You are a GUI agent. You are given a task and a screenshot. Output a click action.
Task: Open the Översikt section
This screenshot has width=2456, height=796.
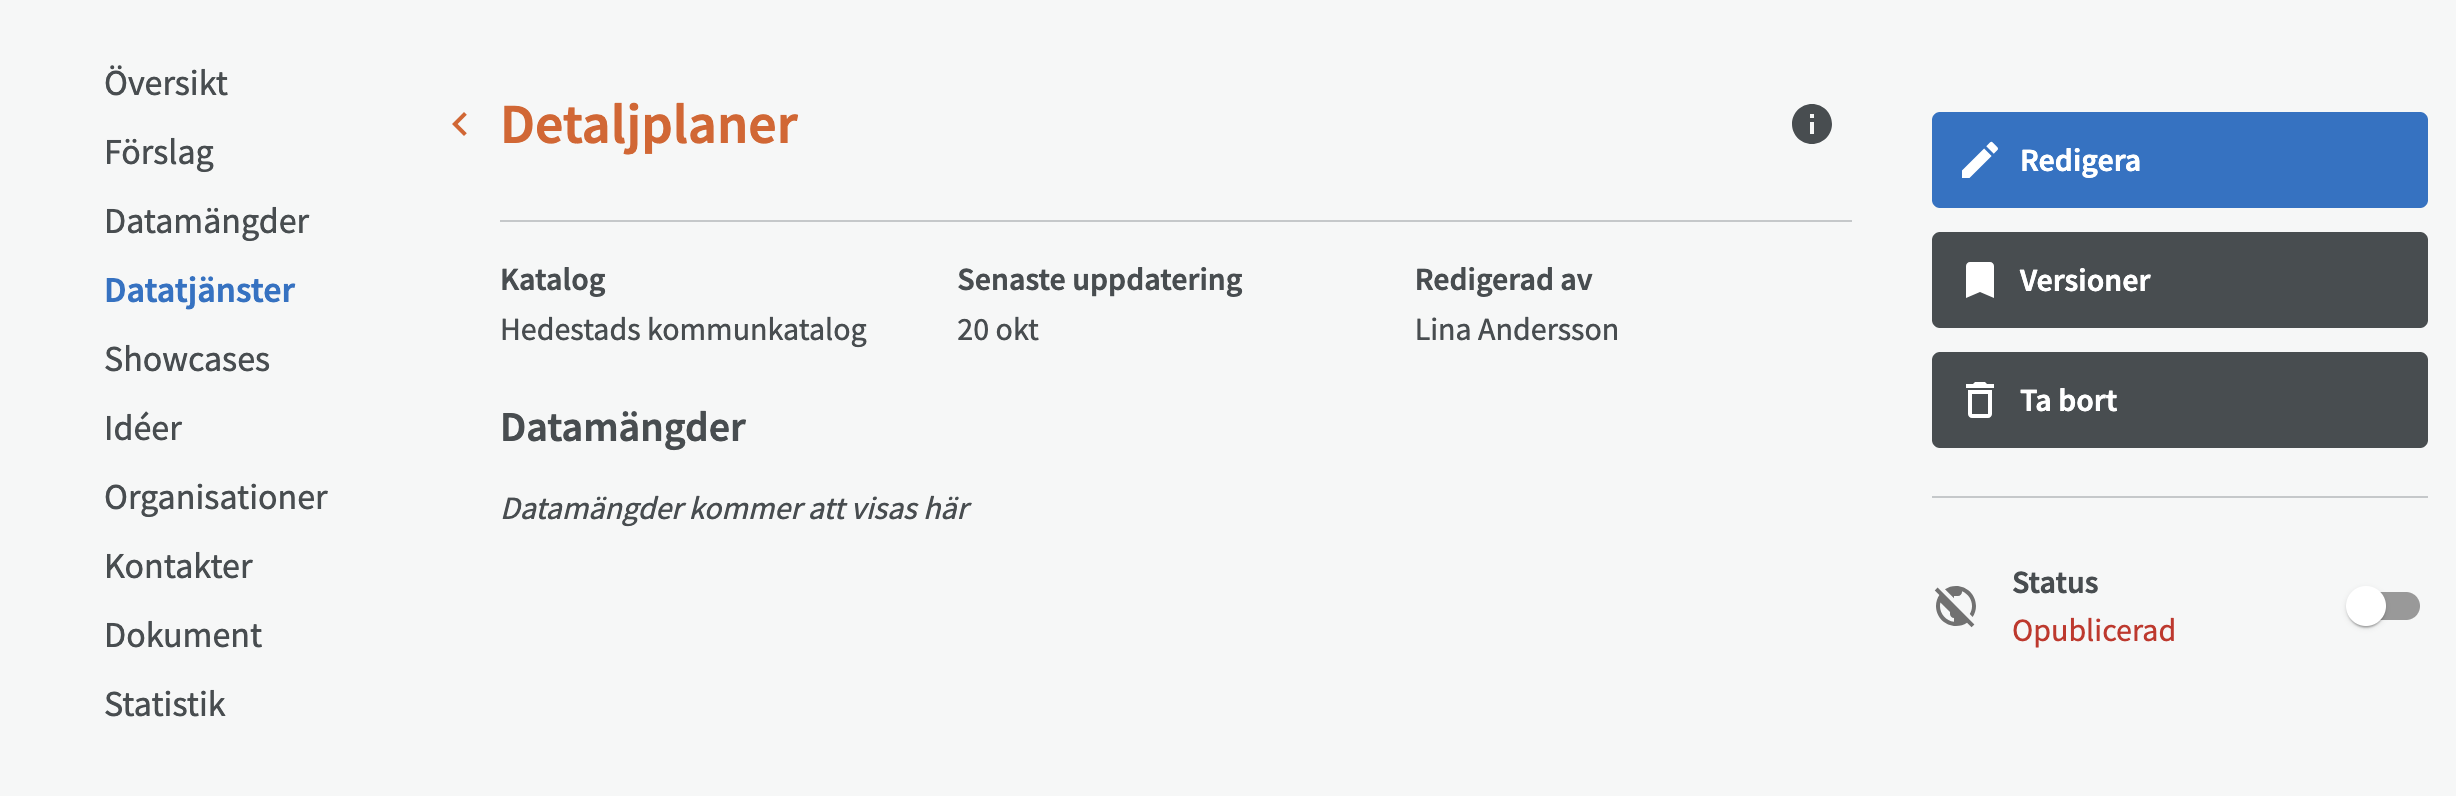166,82
